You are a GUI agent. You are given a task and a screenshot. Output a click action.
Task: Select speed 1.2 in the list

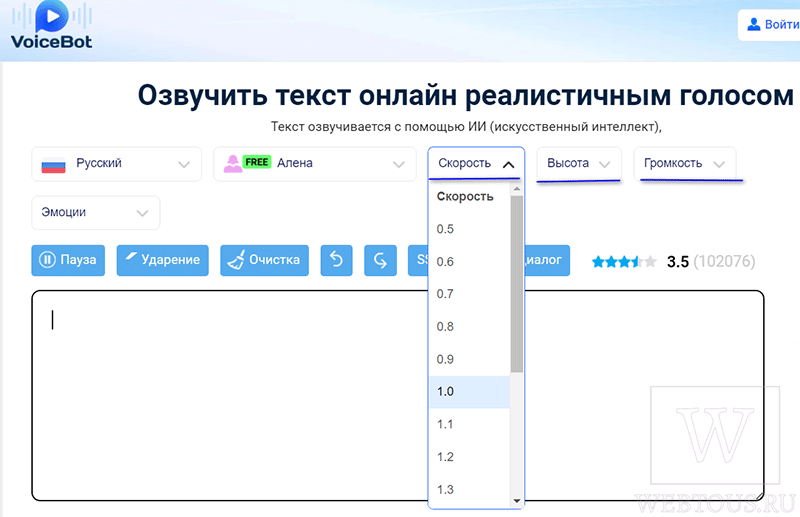pyautogui.click(x=469, y=457)
